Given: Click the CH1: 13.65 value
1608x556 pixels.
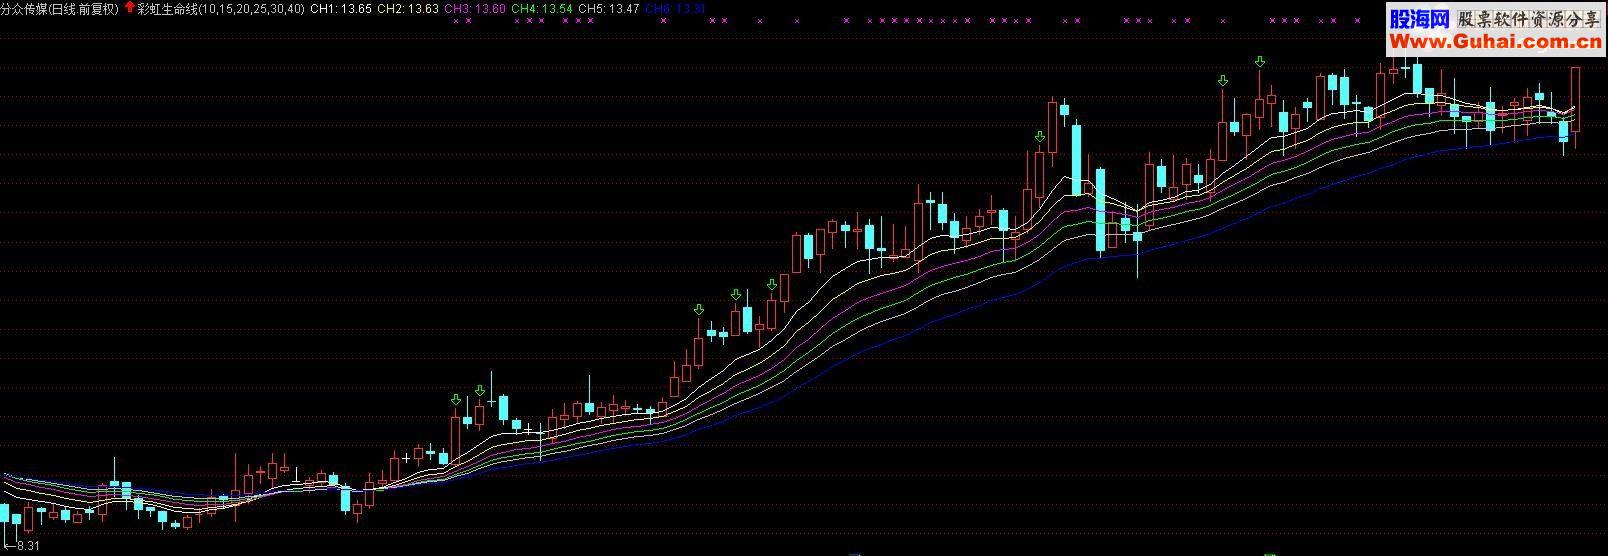Looking at the screenshot, I should coord(341,8).
